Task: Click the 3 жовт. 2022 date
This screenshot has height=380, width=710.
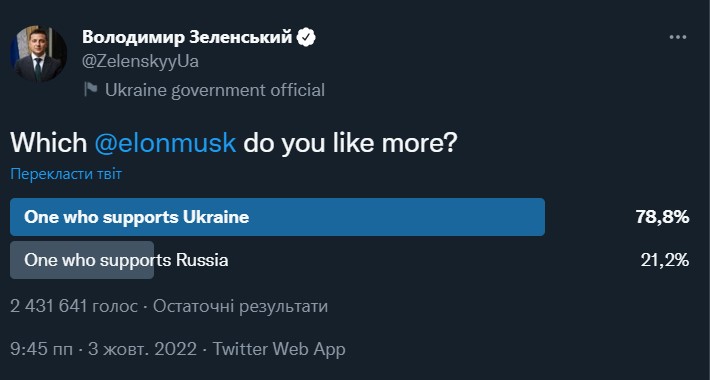Action: pos(142,349)
